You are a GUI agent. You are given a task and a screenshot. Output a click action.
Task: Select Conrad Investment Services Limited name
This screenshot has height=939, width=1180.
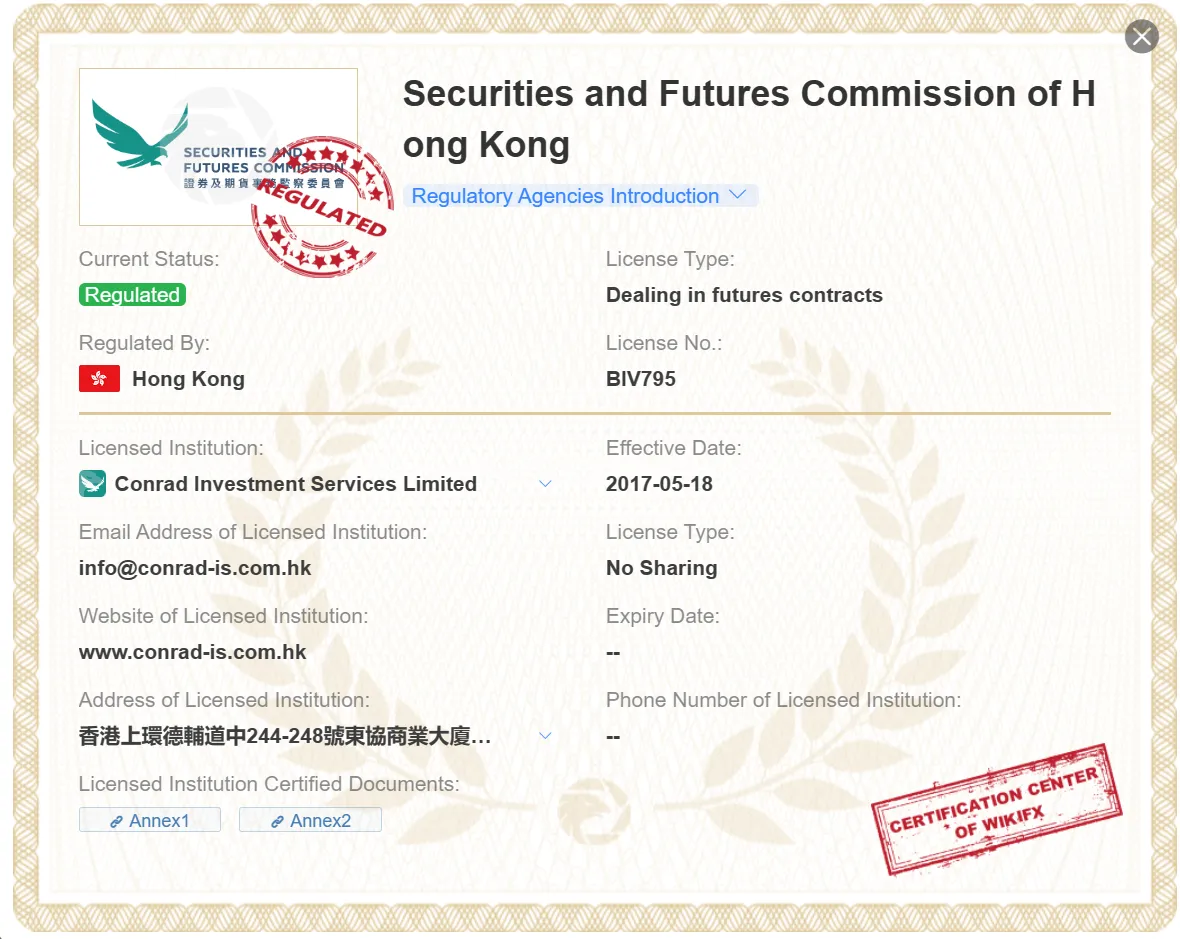pyautogui.click(x=296, y=484)
